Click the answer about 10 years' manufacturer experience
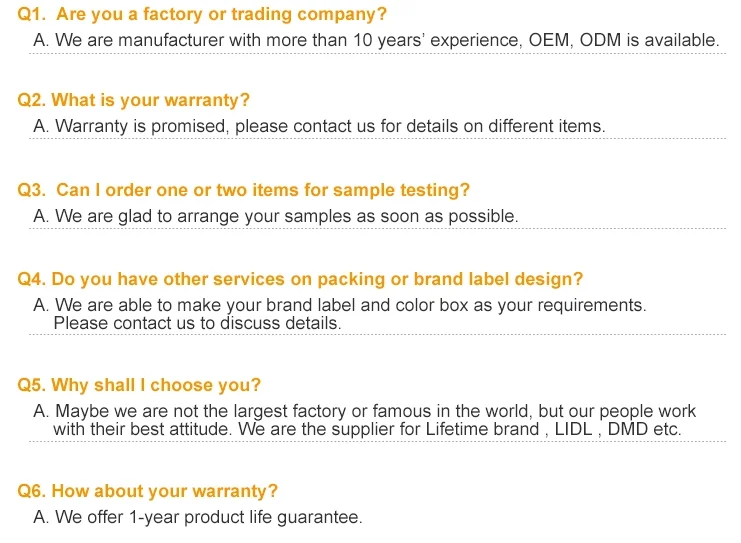Viewport: 741px width, 543px height. pos(375,41)
